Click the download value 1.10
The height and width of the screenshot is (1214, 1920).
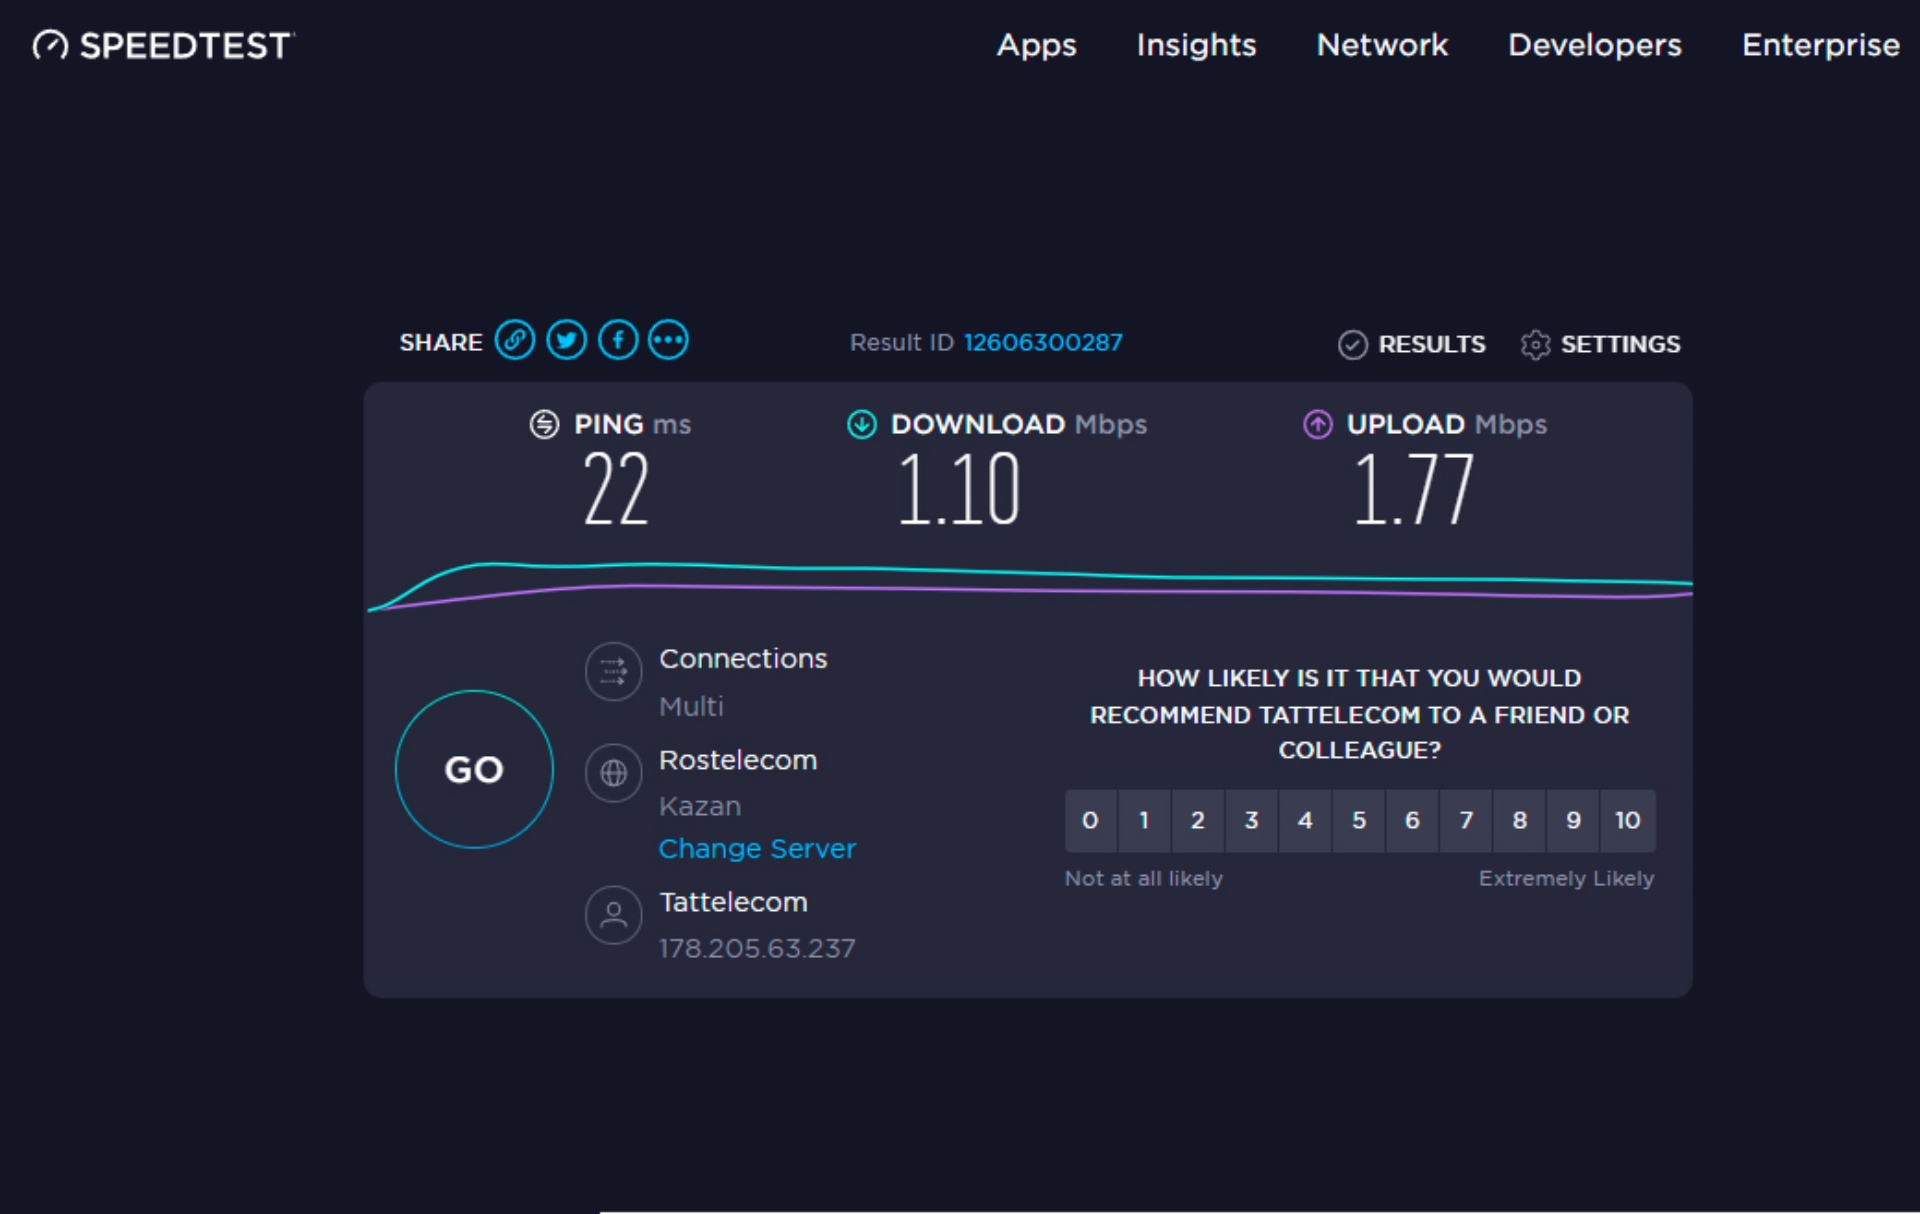(959, 489)
